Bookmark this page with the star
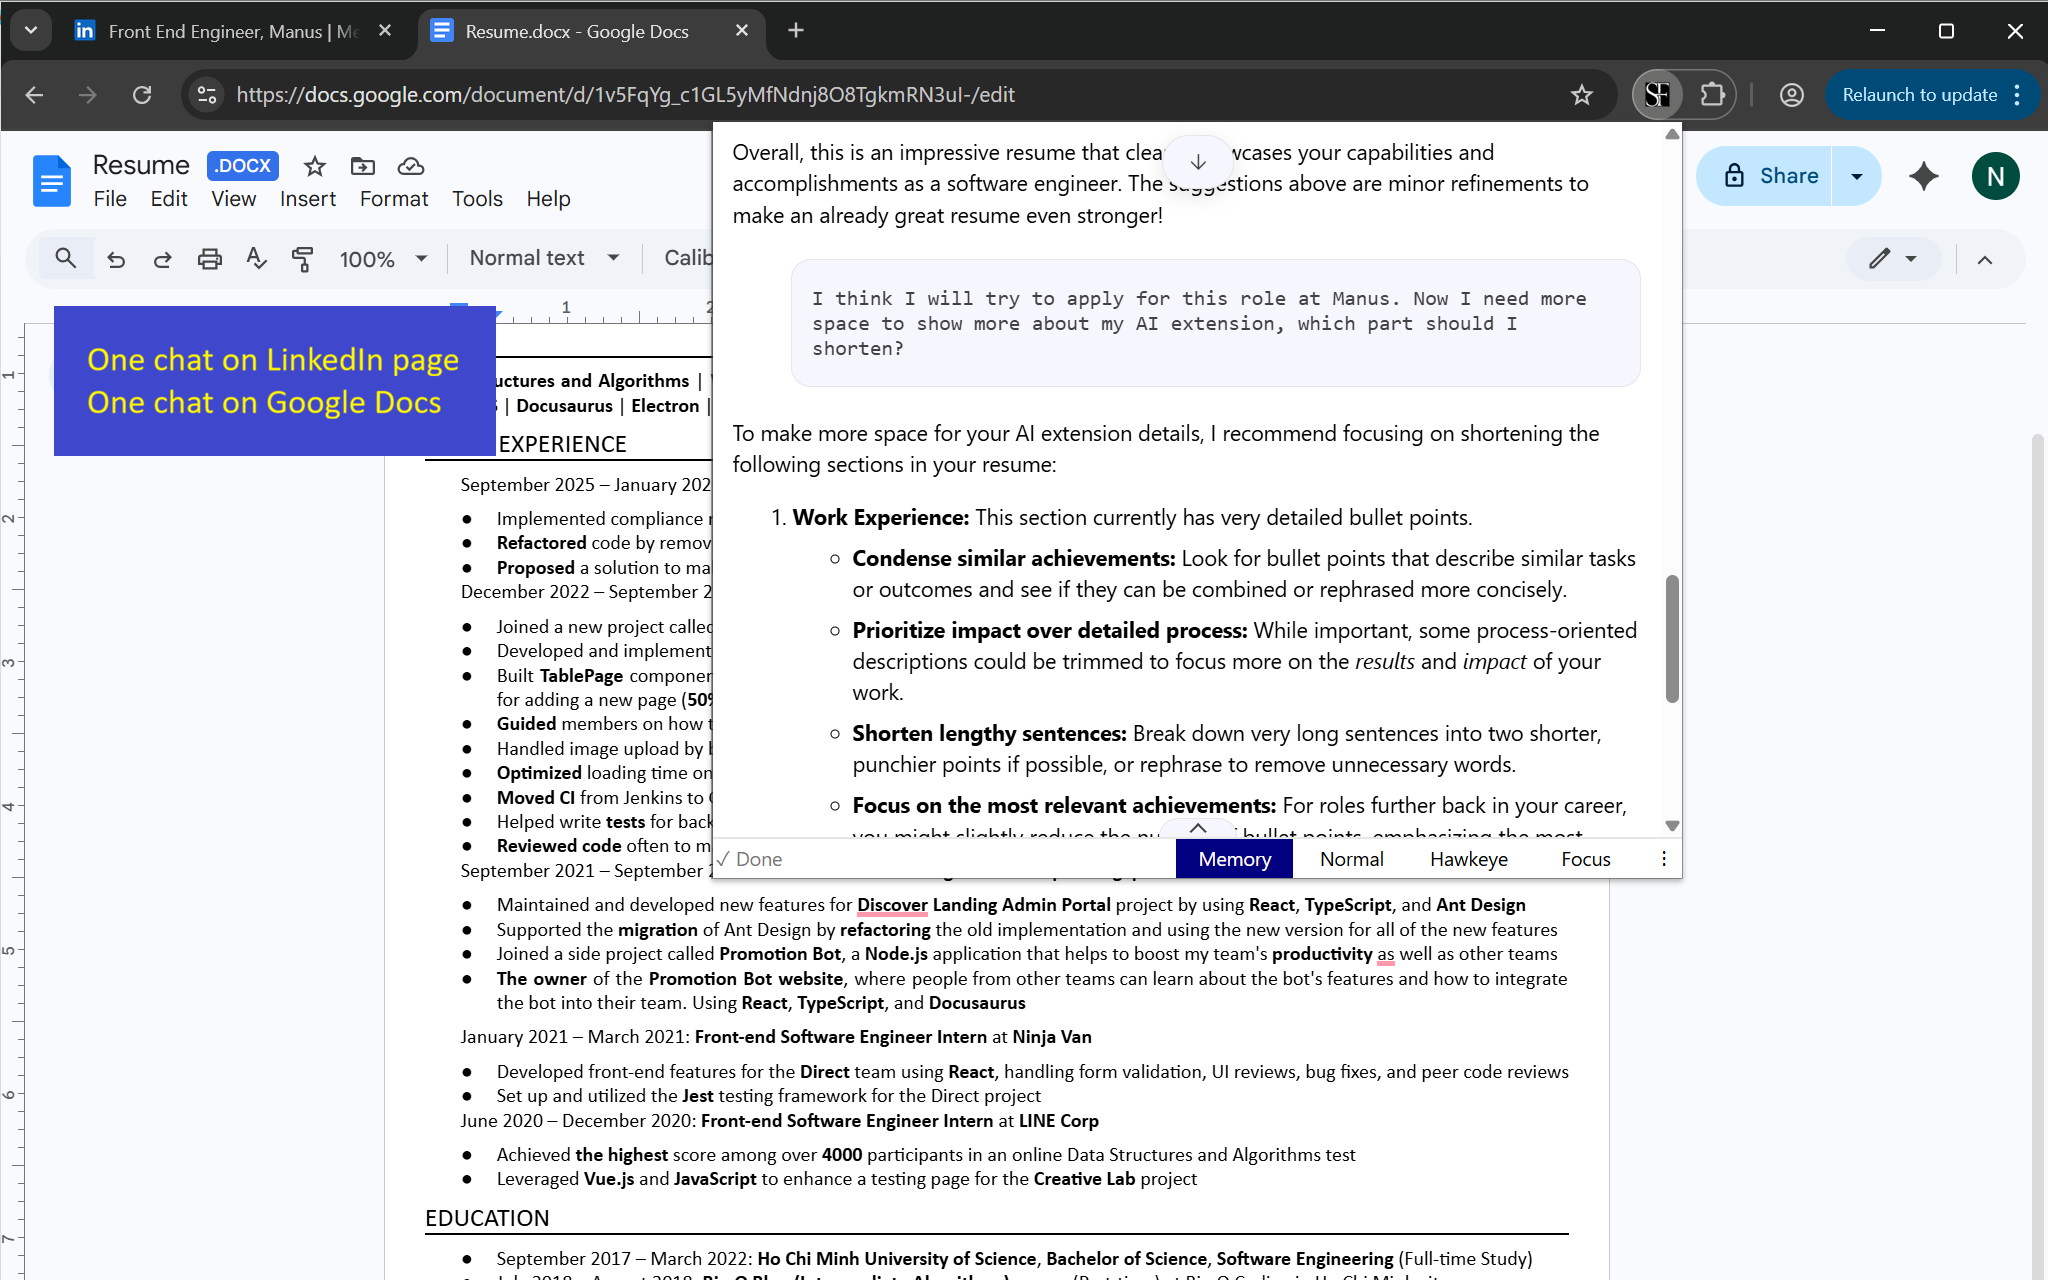The width and height of the screenshot is (2048, 1280). pos(1583,94)
